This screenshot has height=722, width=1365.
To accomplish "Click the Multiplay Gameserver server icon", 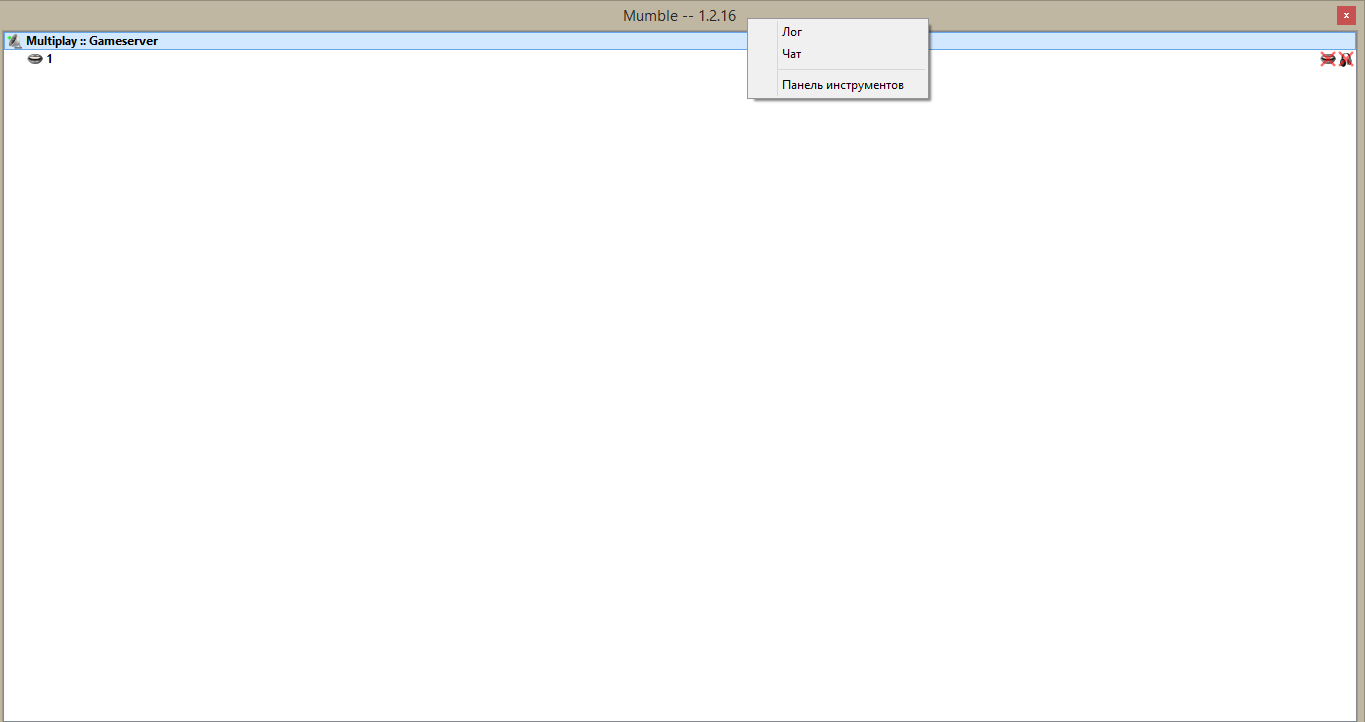I will tap(14, 41).
